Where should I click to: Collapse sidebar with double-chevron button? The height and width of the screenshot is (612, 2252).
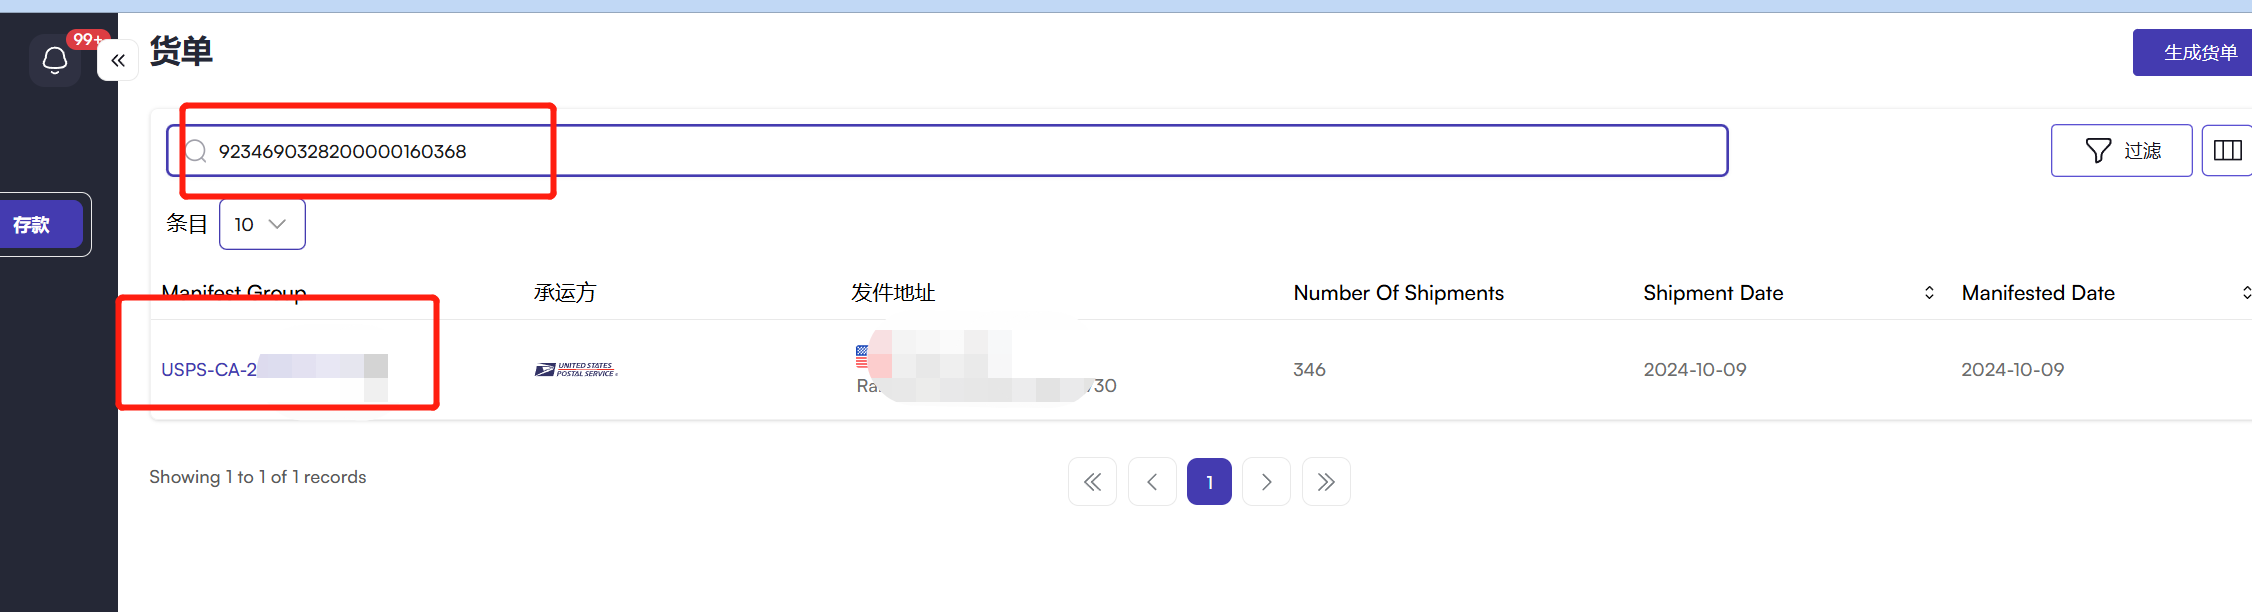[x=118, y=61]
